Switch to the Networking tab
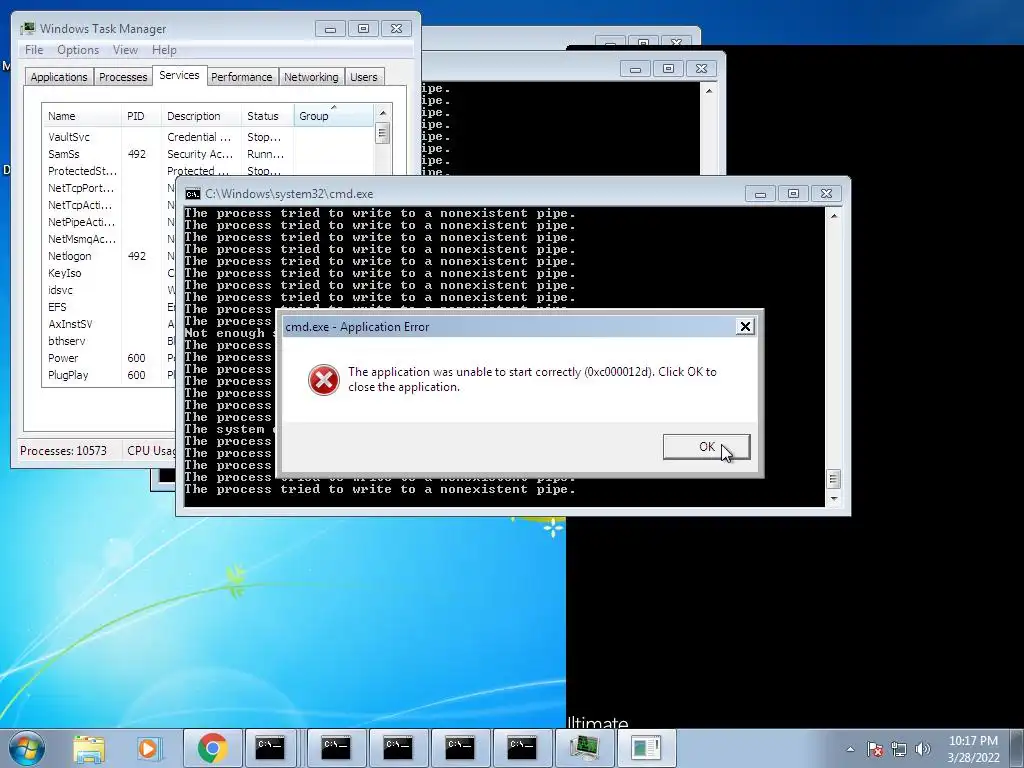 (311, 77)
